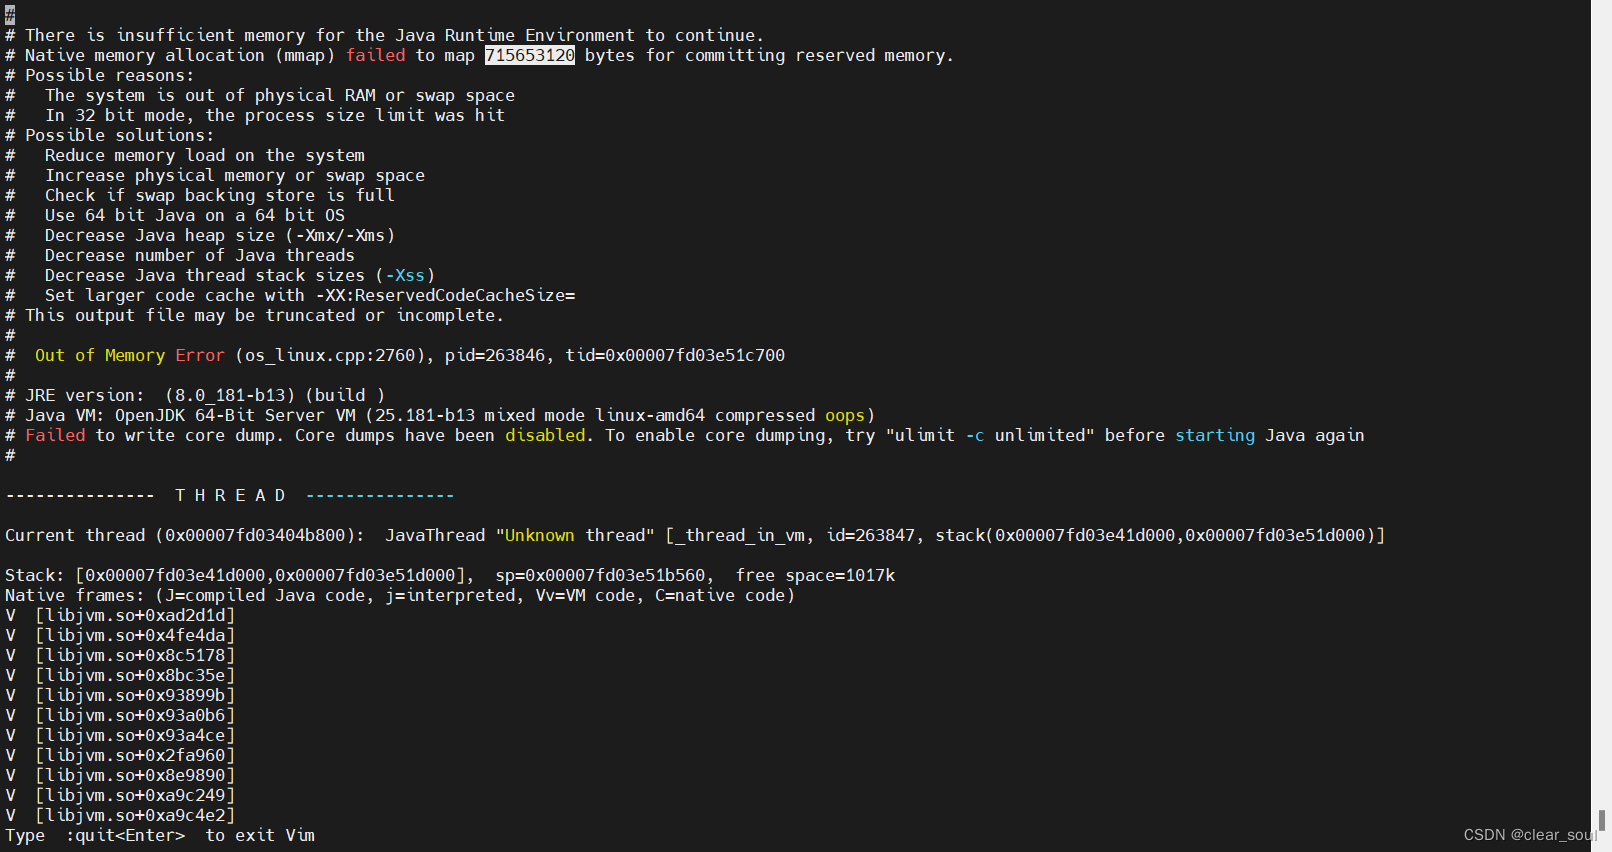Click the yellow word 'disabled'
The height and width of the screenshot is (852, 1612).
[x=545, y=435]
